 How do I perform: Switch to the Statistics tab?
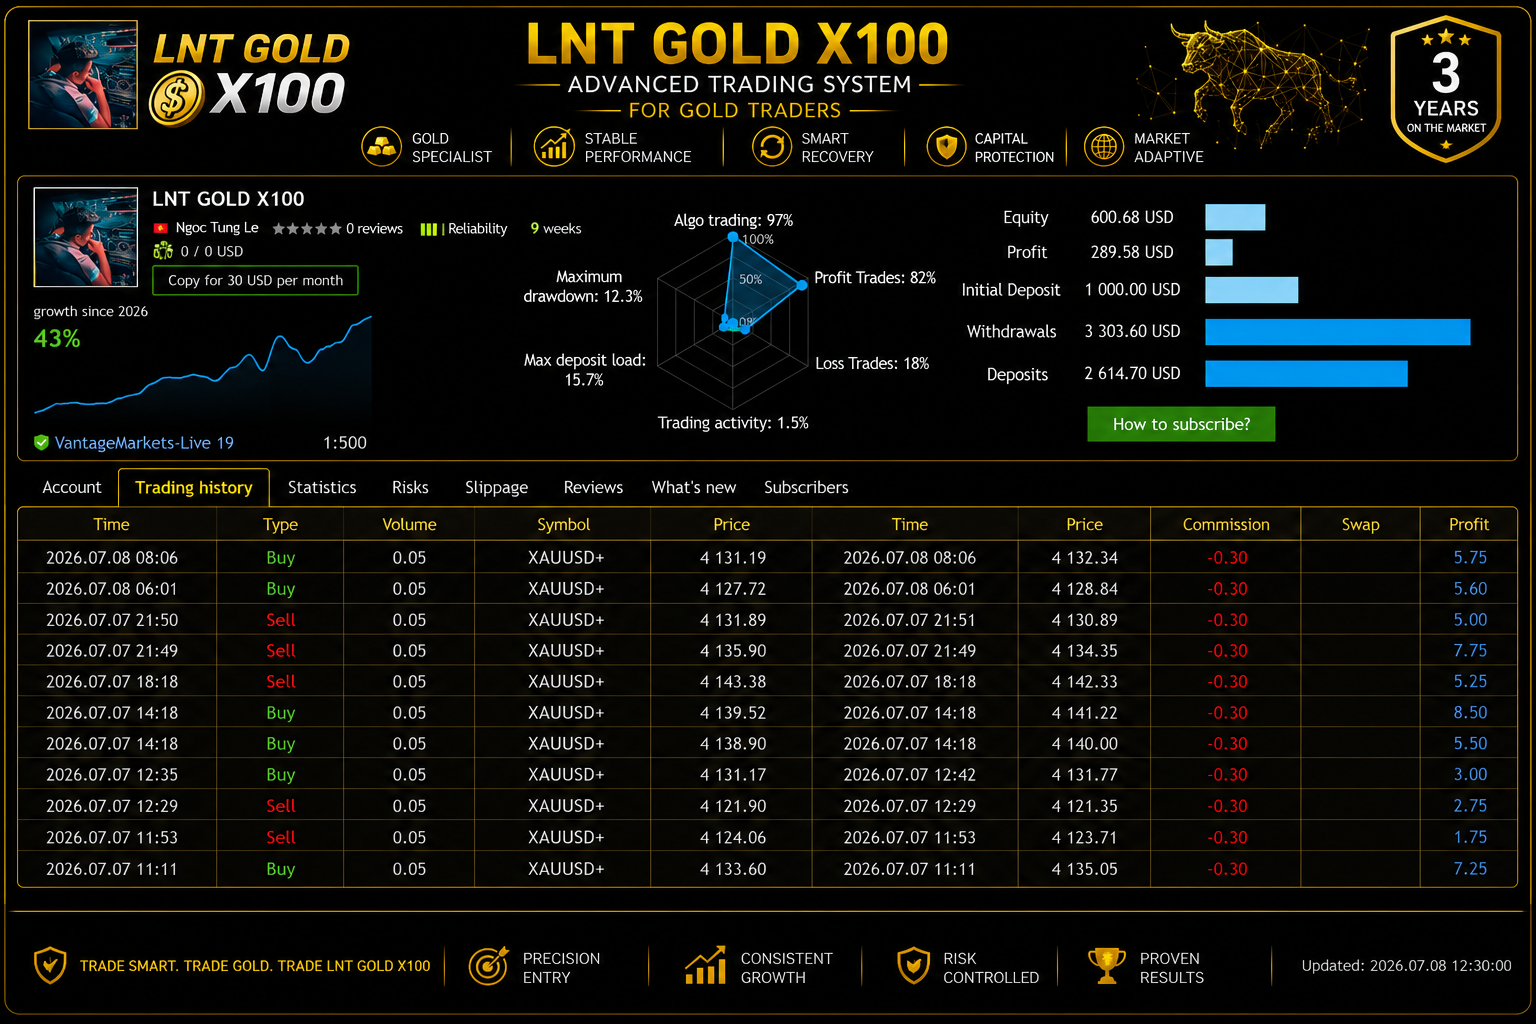[322, 487]
